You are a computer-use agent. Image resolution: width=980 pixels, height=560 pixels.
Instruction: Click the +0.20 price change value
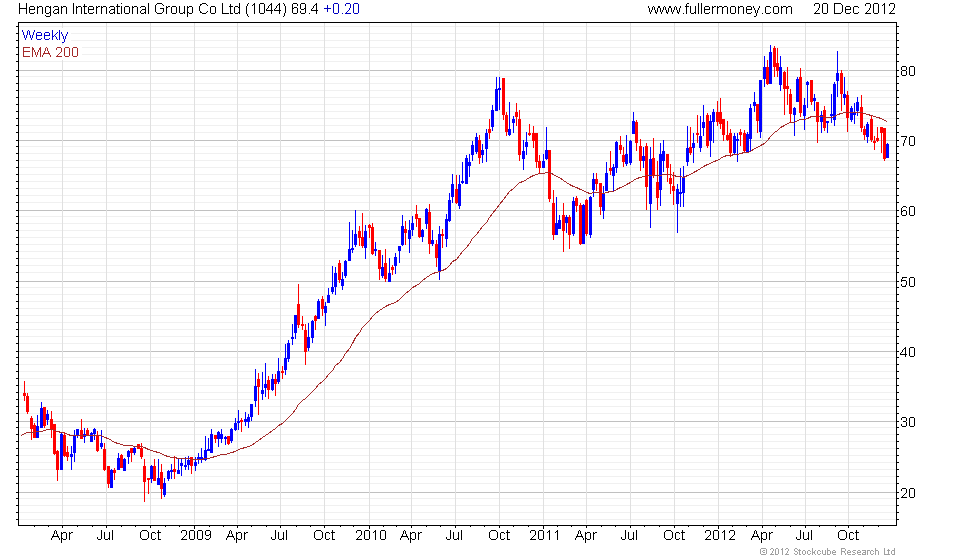[342, 9]
